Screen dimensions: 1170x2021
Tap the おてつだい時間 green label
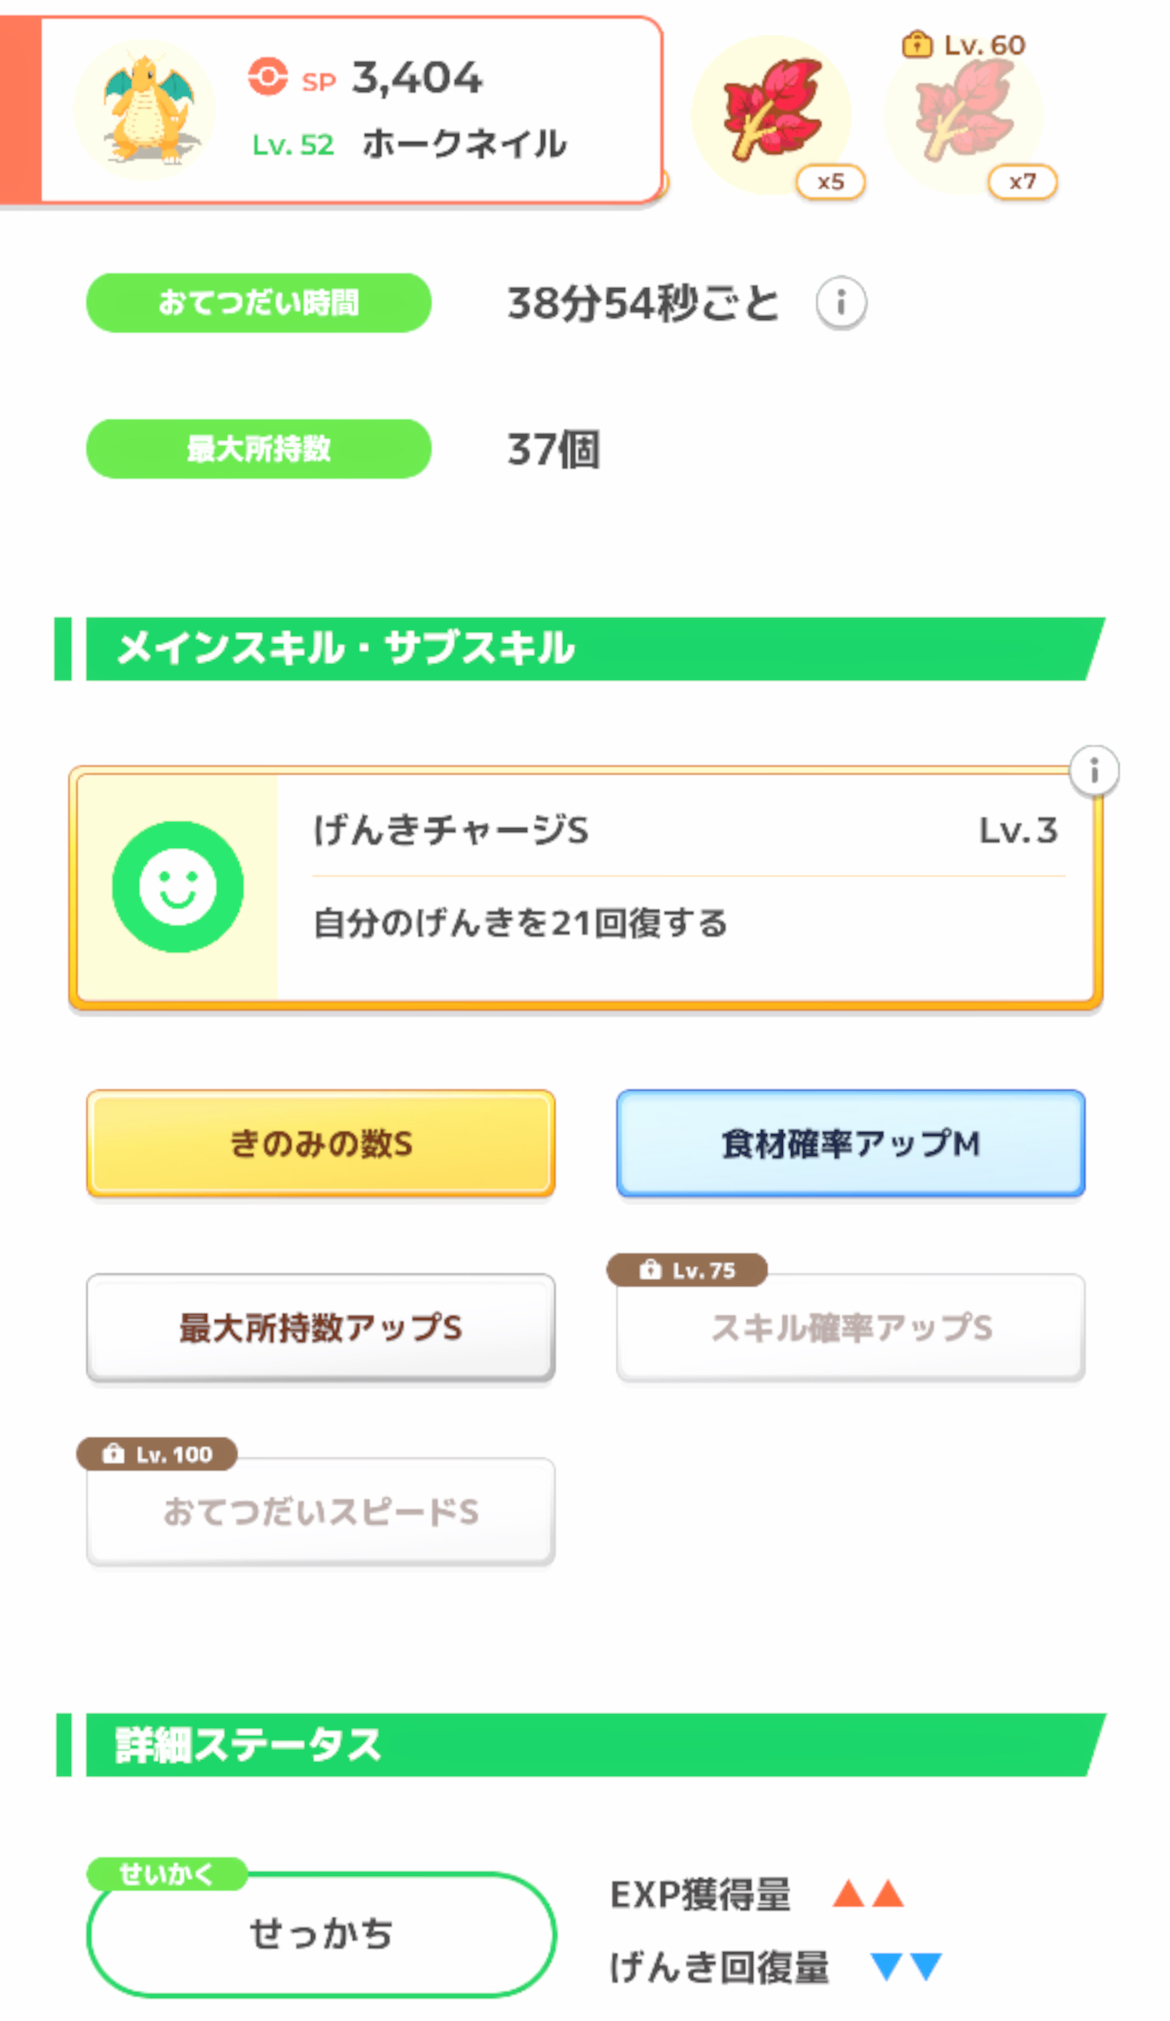tap(259, 302)
